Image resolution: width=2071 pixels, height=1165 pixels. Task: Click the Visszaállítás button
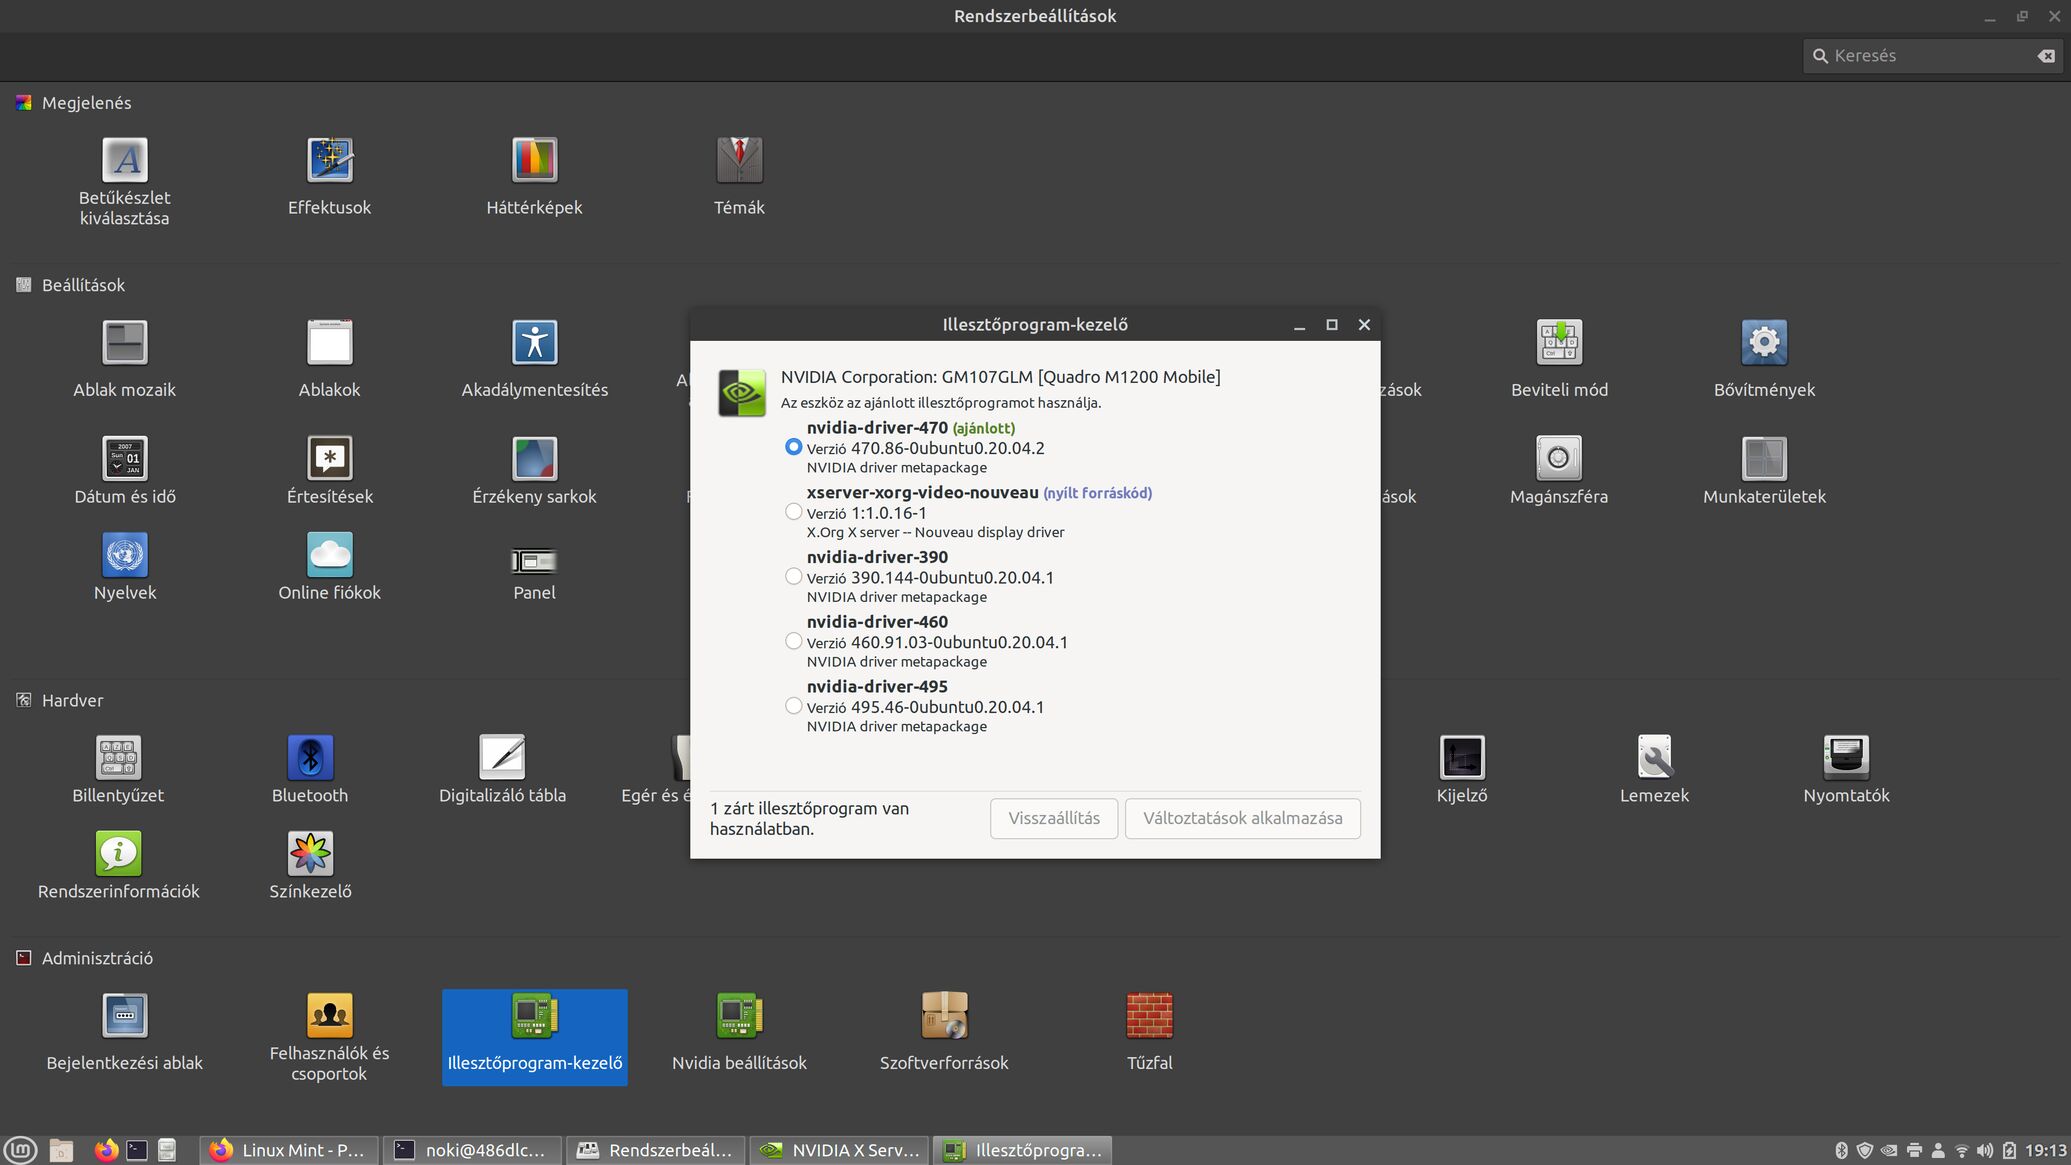coord(1054,818)
